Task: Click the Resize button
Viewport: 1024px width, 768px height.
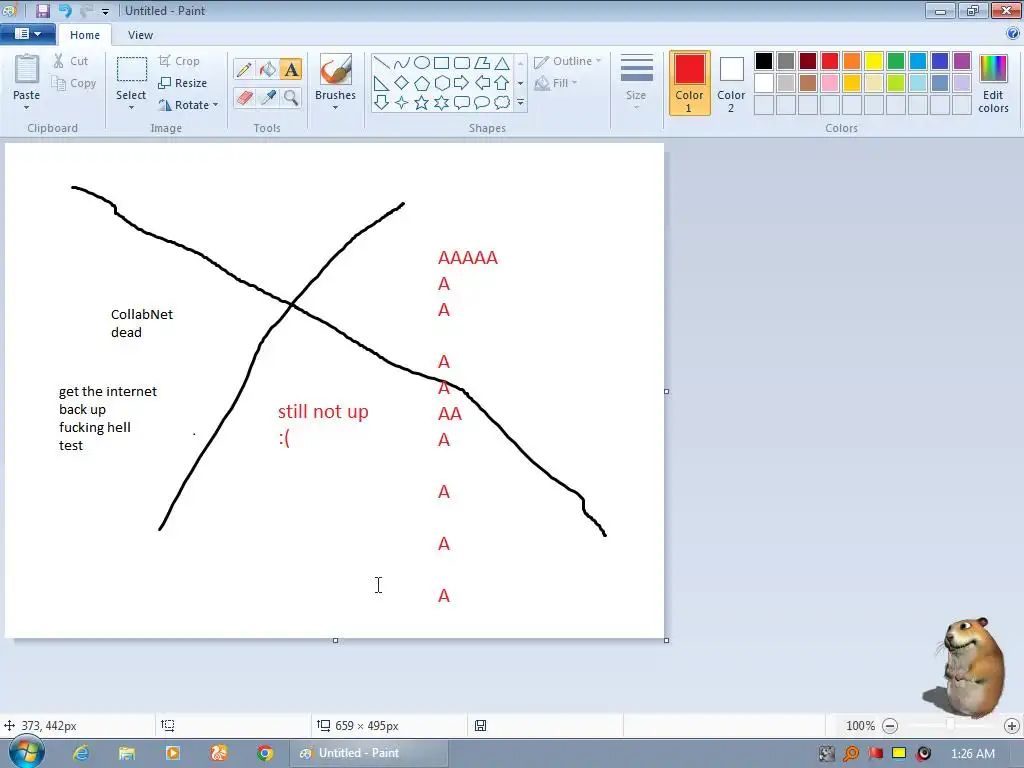Action: point(183,83)
